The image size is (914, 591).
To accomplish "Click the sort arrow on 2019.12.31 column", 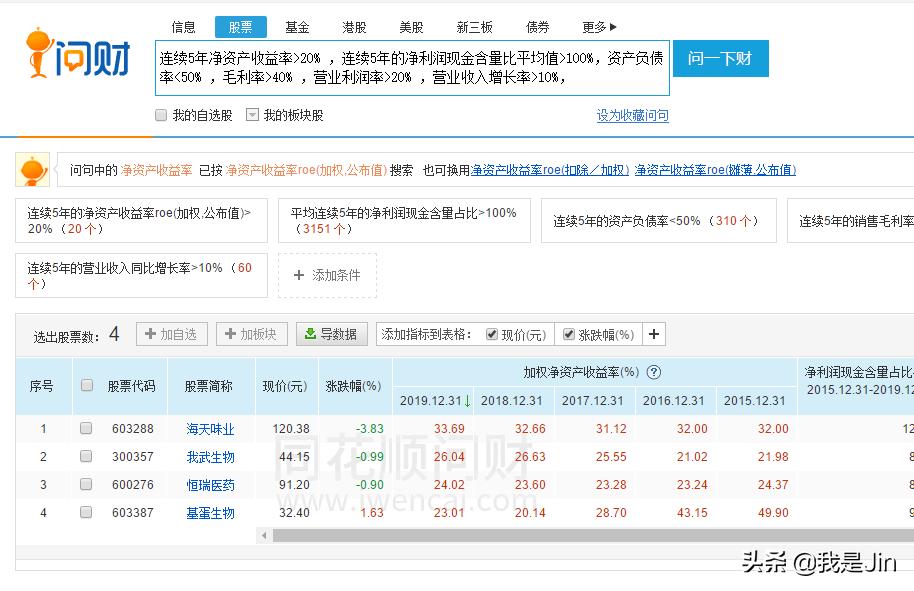I will [469, 400].
